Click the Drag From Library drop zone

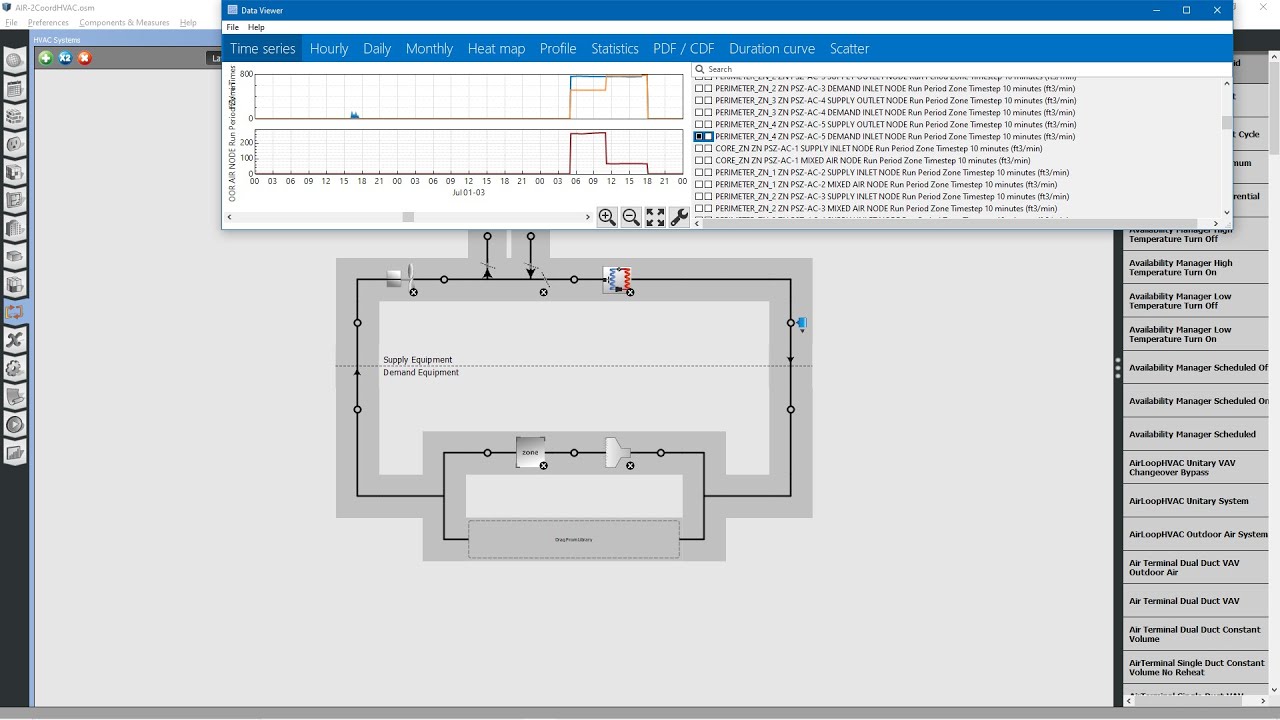pyautogui.click(x=574, y=539)
